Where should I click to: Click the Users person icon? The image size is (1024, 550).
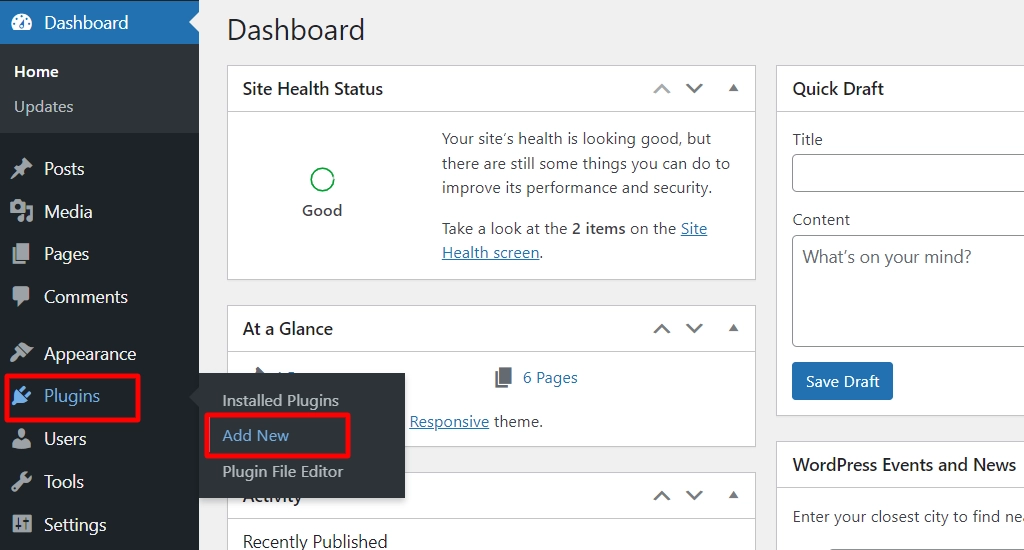tap(22, 438)
